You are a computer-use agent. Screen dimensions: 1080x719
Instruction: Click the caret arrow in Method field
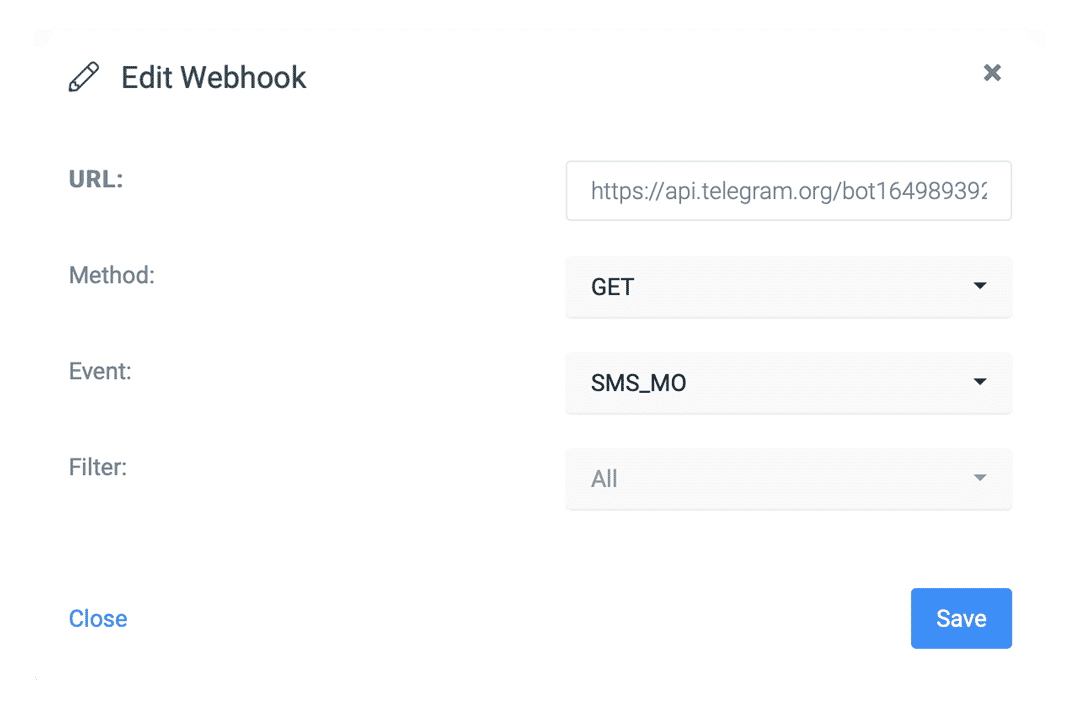[x=980, y=286]
